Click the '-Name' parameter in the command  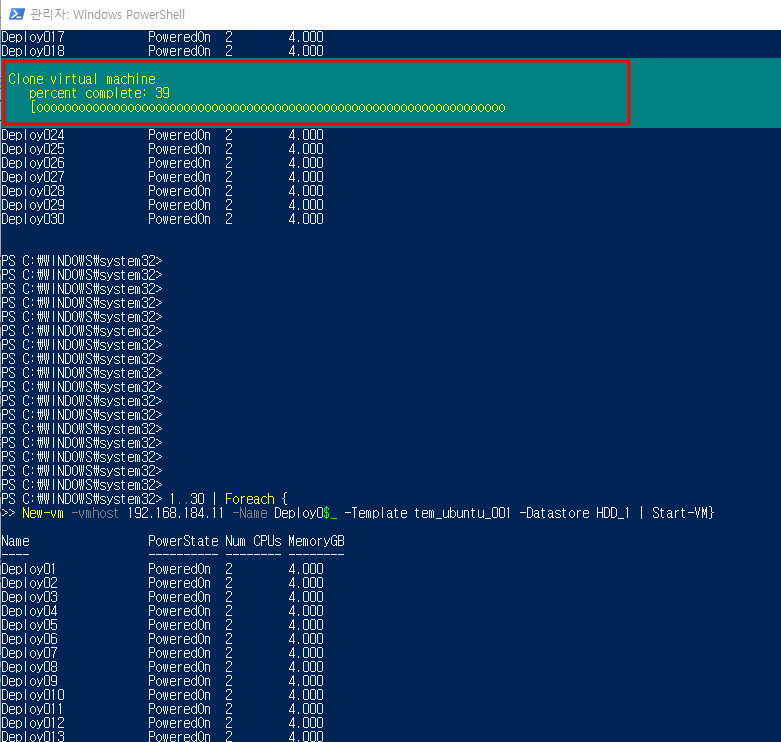pyautogui.click(x=250, y=513)
